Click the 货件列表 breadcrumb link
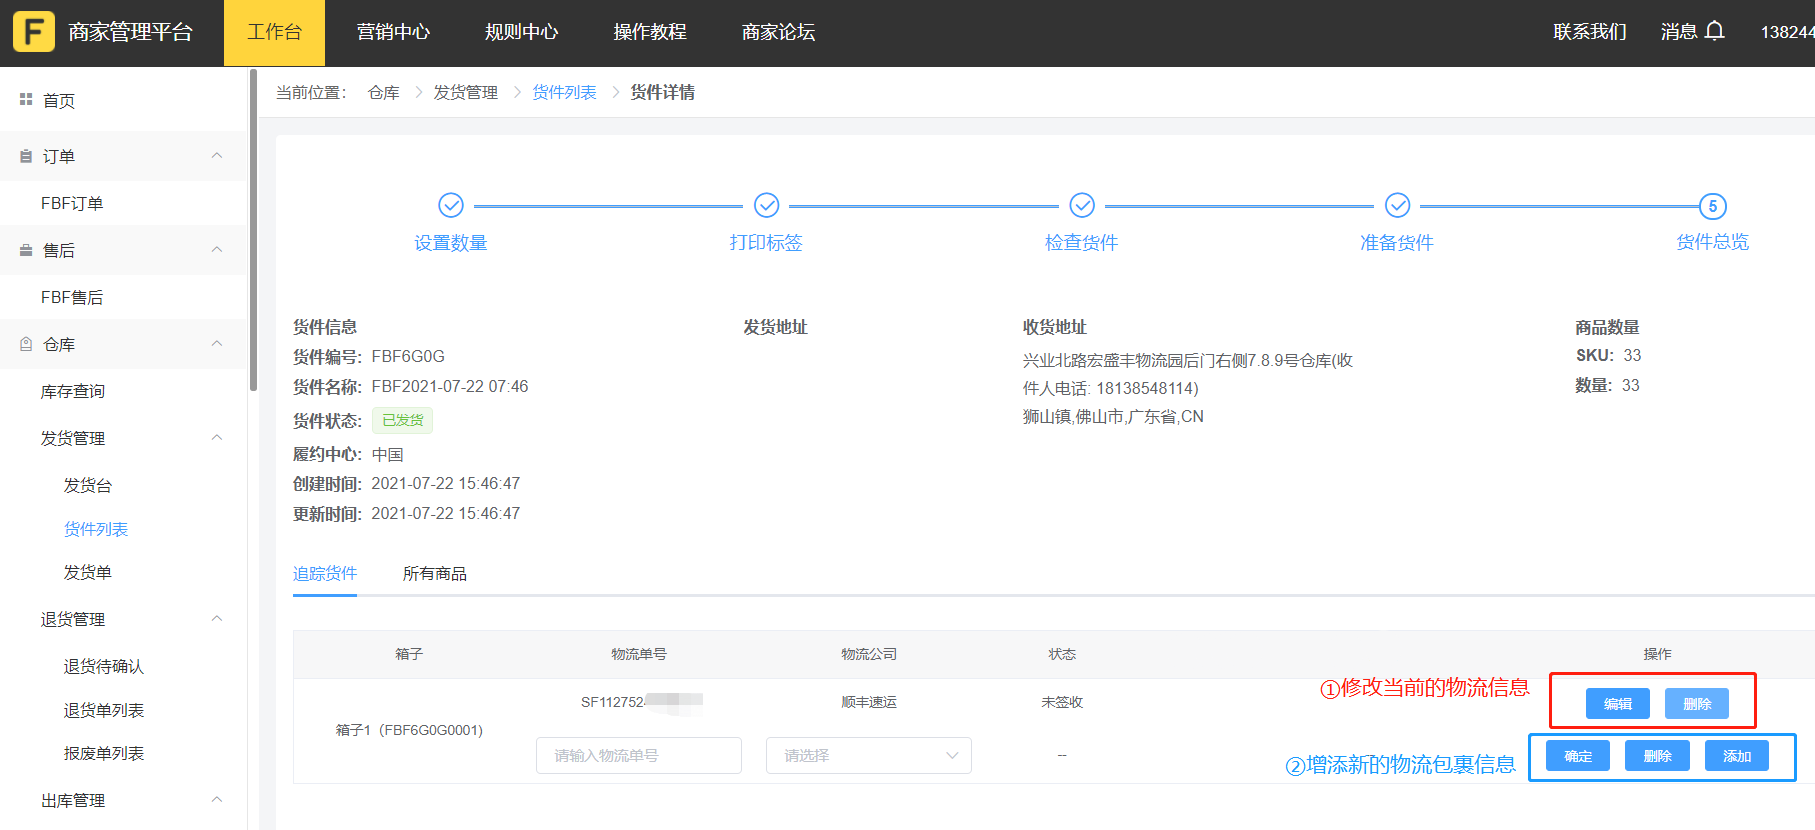This screenshot has width=1815, height=830. [564, 93]
